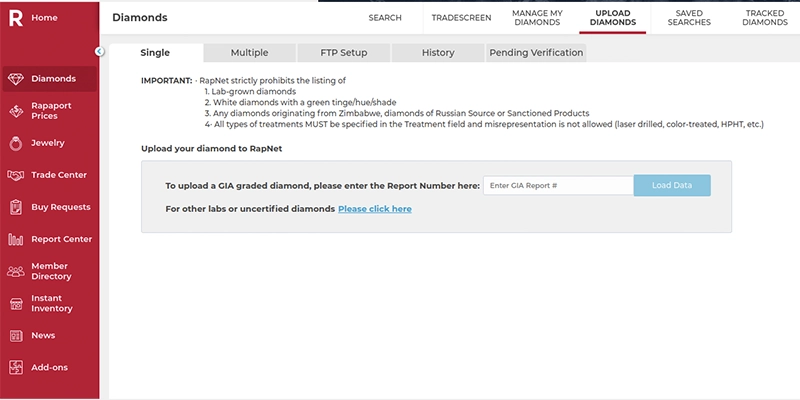Follow the 'Please click here' link
800x400 pixels.
tap(375, 209)
